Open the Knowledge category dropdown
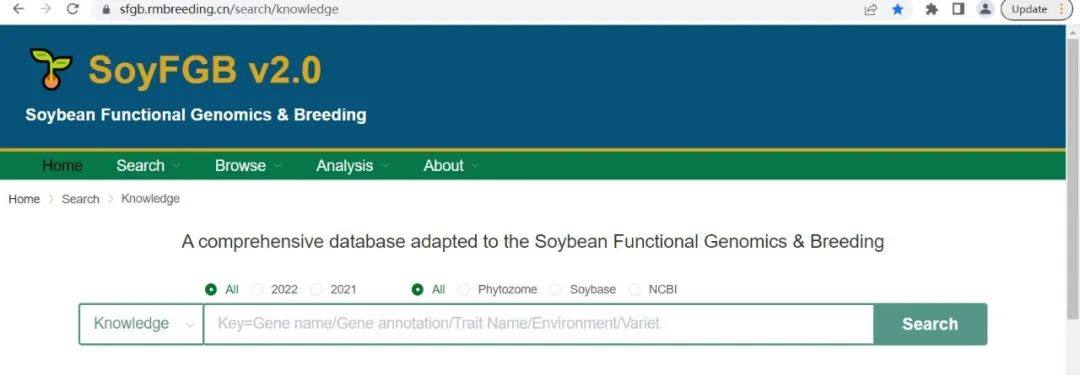 (141, 323)
